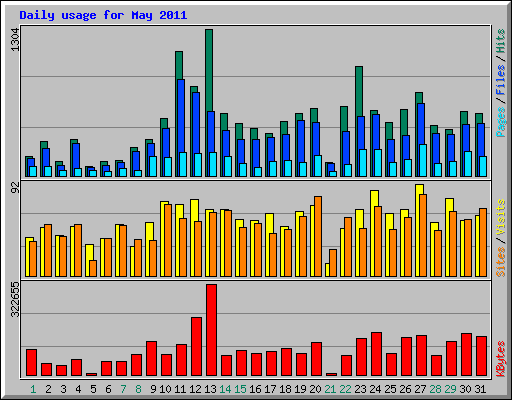Click the Visits legend label
This screenshot has height=400, width=512.
[x=500, y=218]
